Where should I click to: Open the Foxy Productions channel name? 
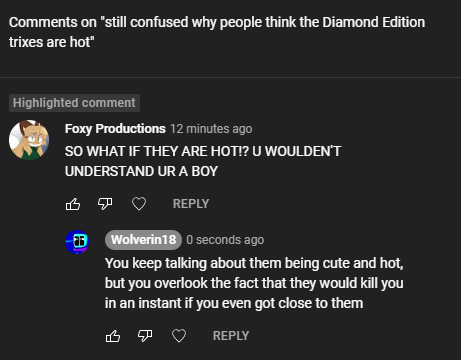(115, 129)
